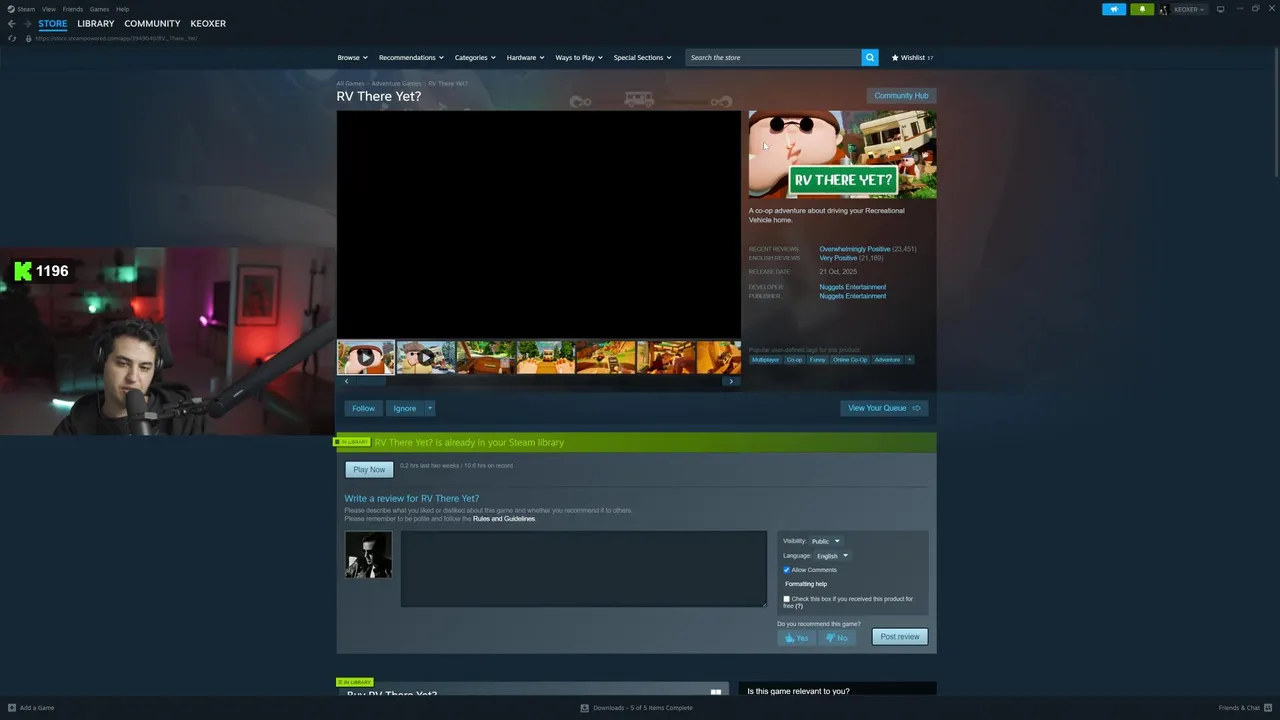Image resolution: width=1280 pixels, height=720 pixels.
Task: Change review Visibility dropdown from Public
Action: point(825,541)
